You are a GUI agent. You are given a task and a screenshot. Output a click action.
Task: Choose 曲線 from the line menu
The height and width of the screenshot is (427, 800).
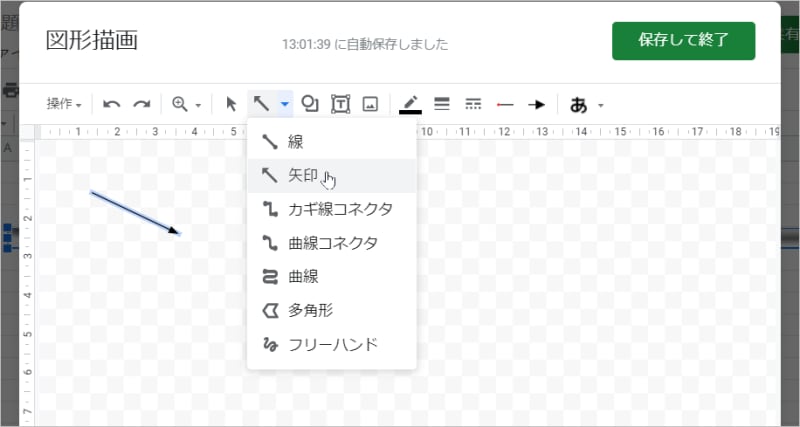(332, 277)
